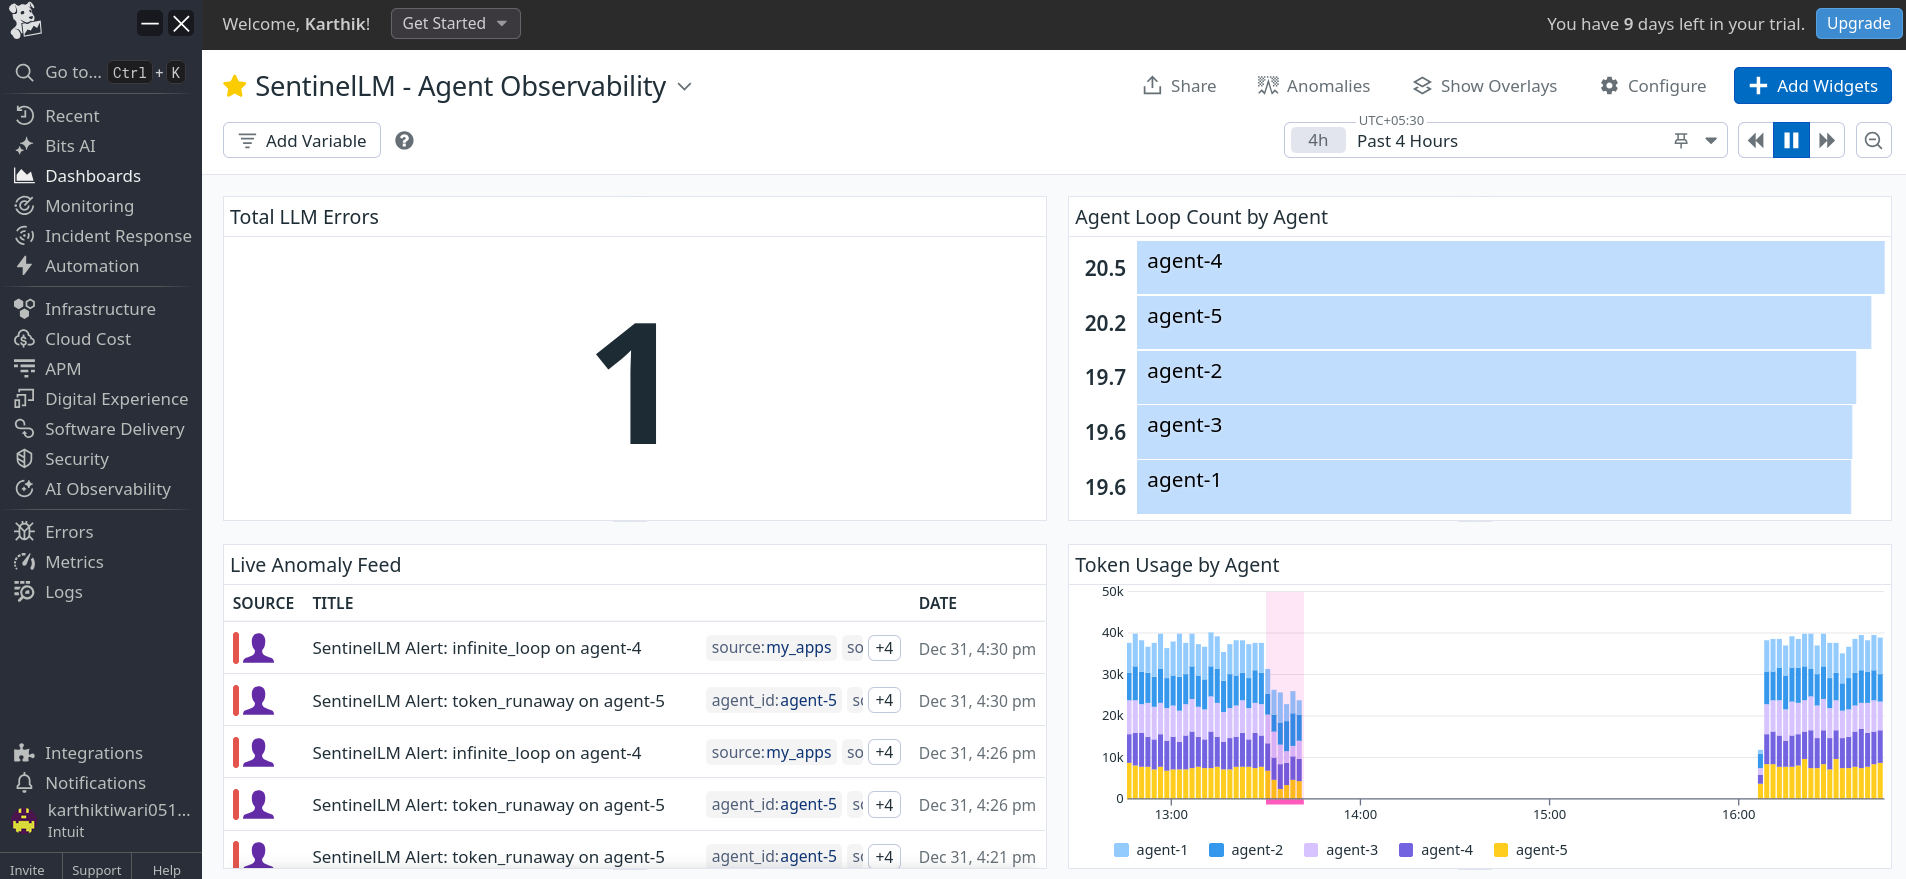This screenshot has width=1906, height=879.
Task: Open Automation in the sidebar
Action: tap(92, 266)
